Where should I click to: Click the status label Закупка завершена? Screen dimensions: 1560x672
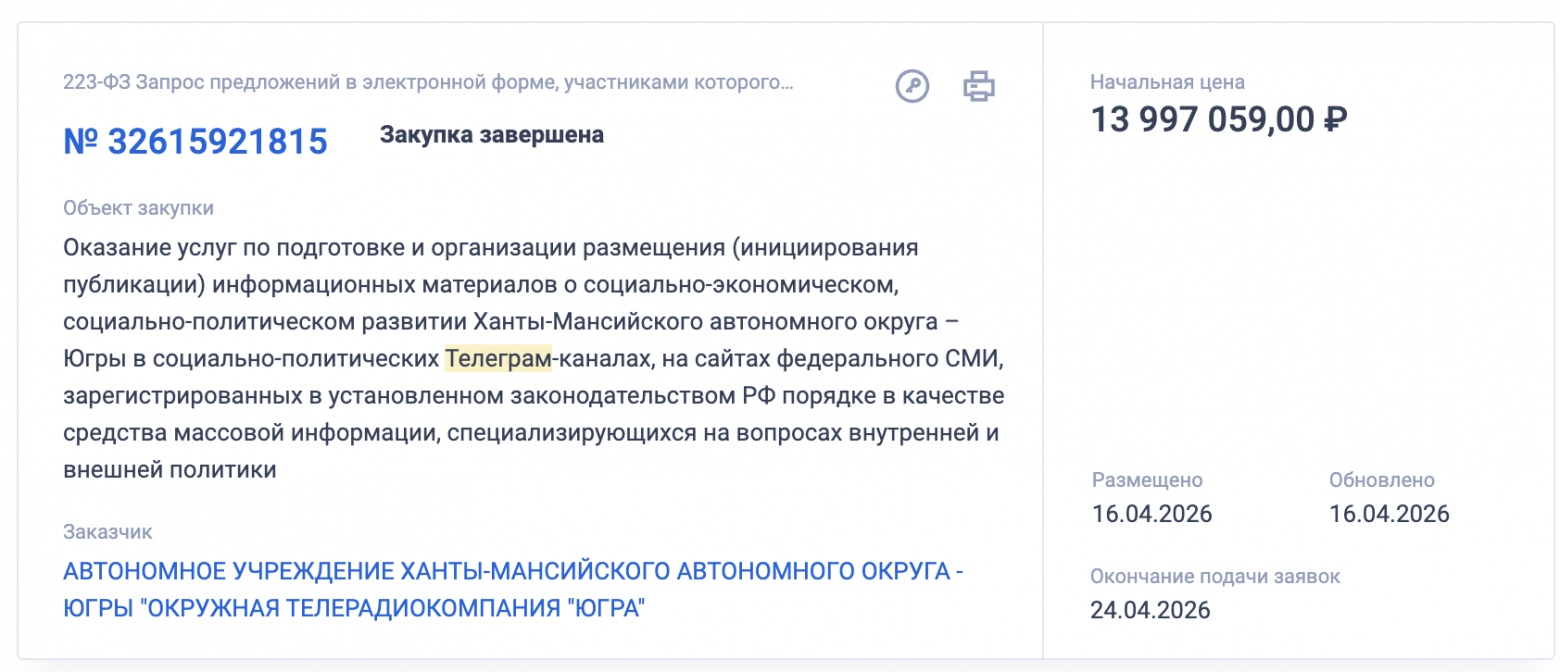[x=491, y=134]
